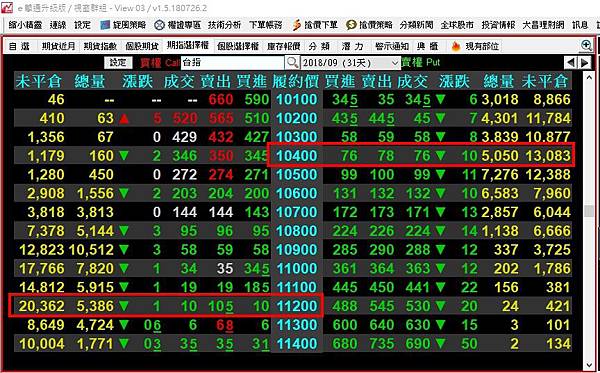Click the 履約價 column header
The image size is (600, 373).
point(297,81)
